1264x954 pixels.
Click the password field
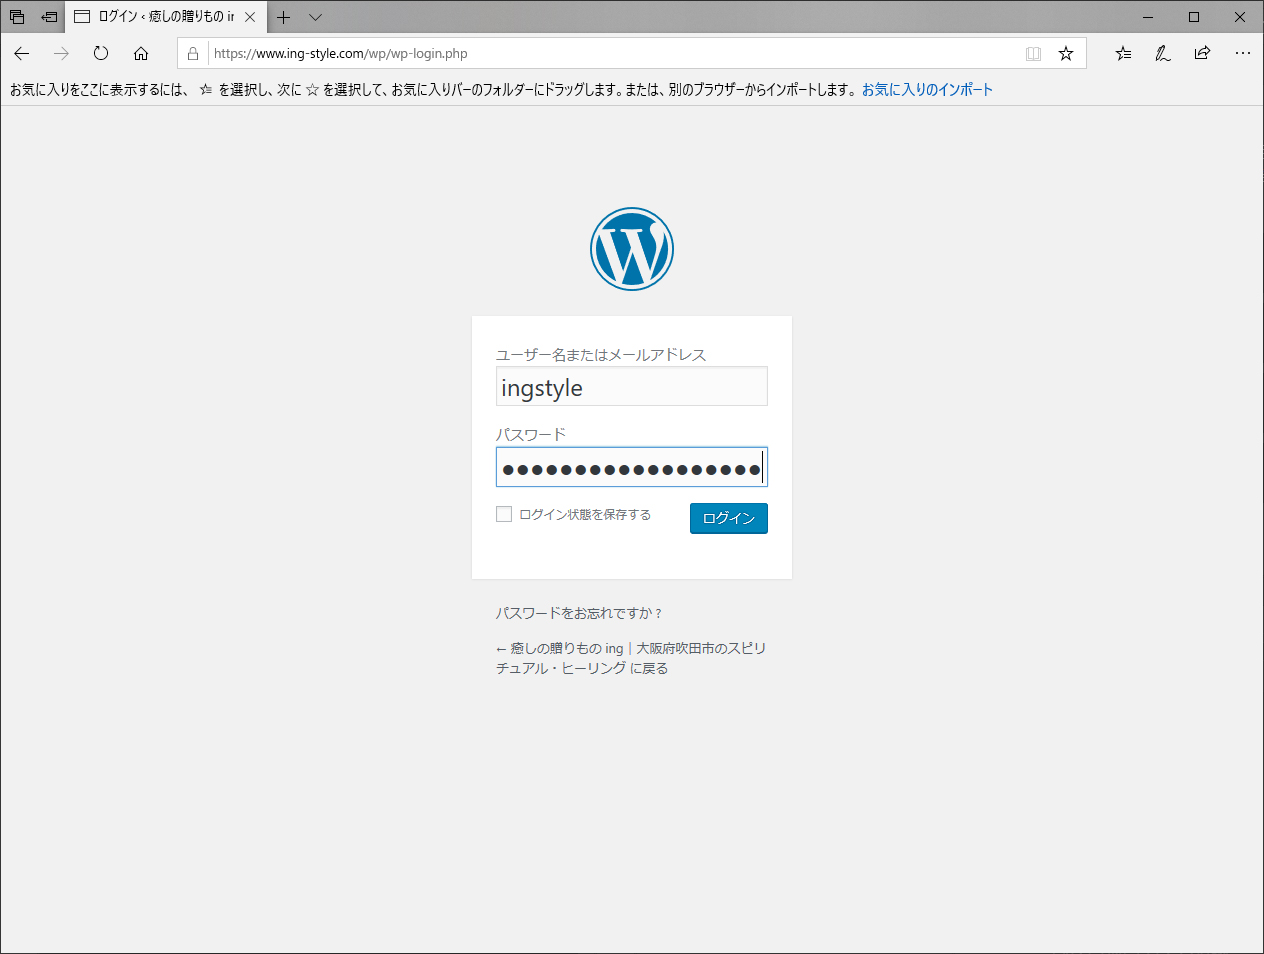click(632, 467)
